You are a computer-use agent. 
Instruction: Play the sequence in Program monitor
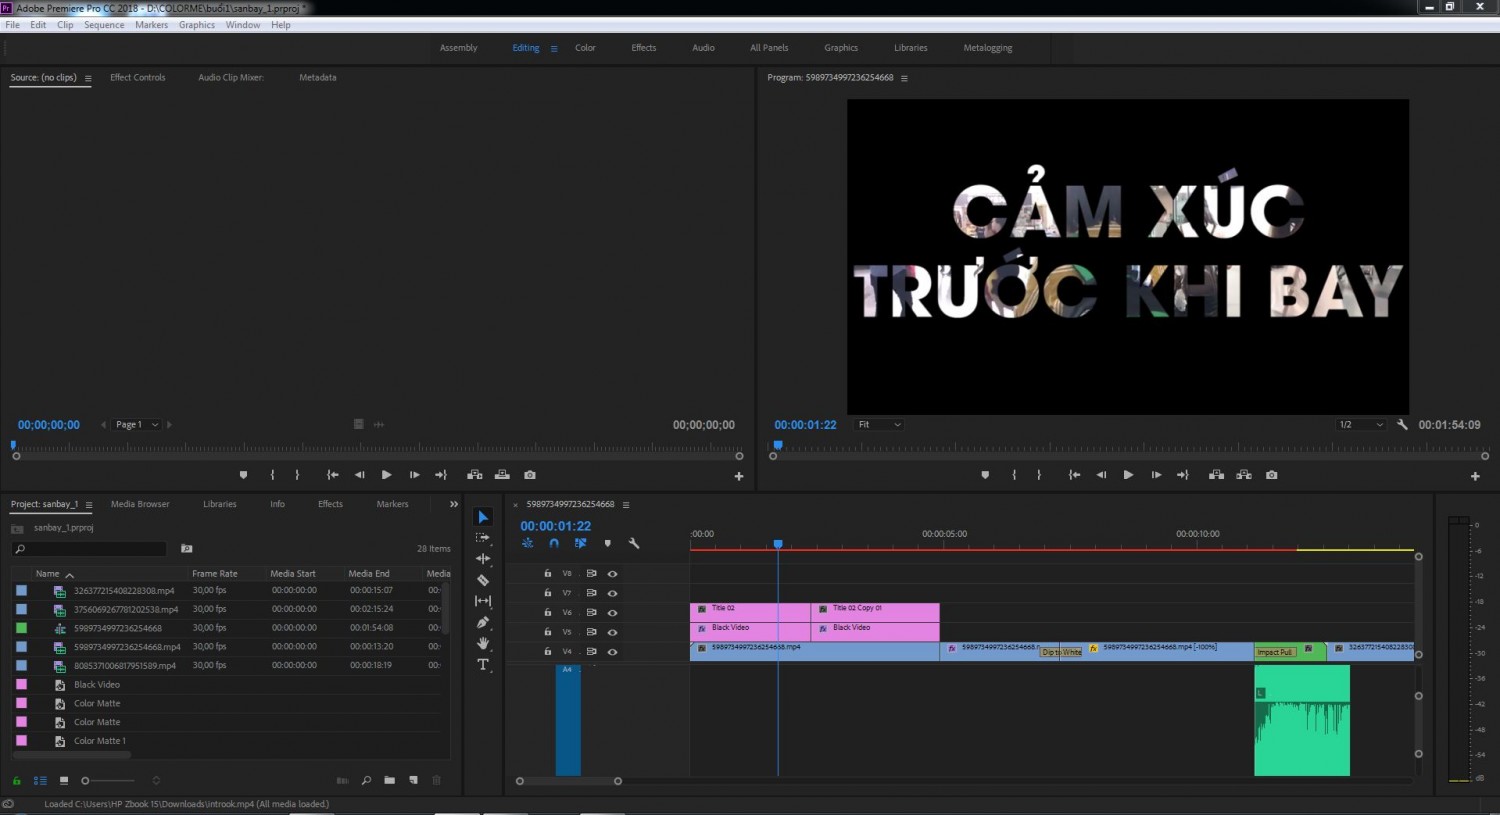click(1128, 475)
